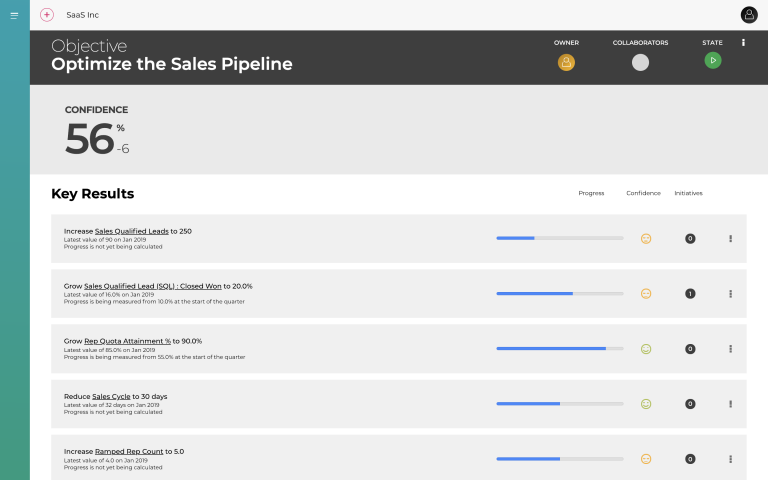The height and width of the screenshot is (480, 768).
Task: Click confidence face for Rep Quota Attainment row
Action: point(646,349)
